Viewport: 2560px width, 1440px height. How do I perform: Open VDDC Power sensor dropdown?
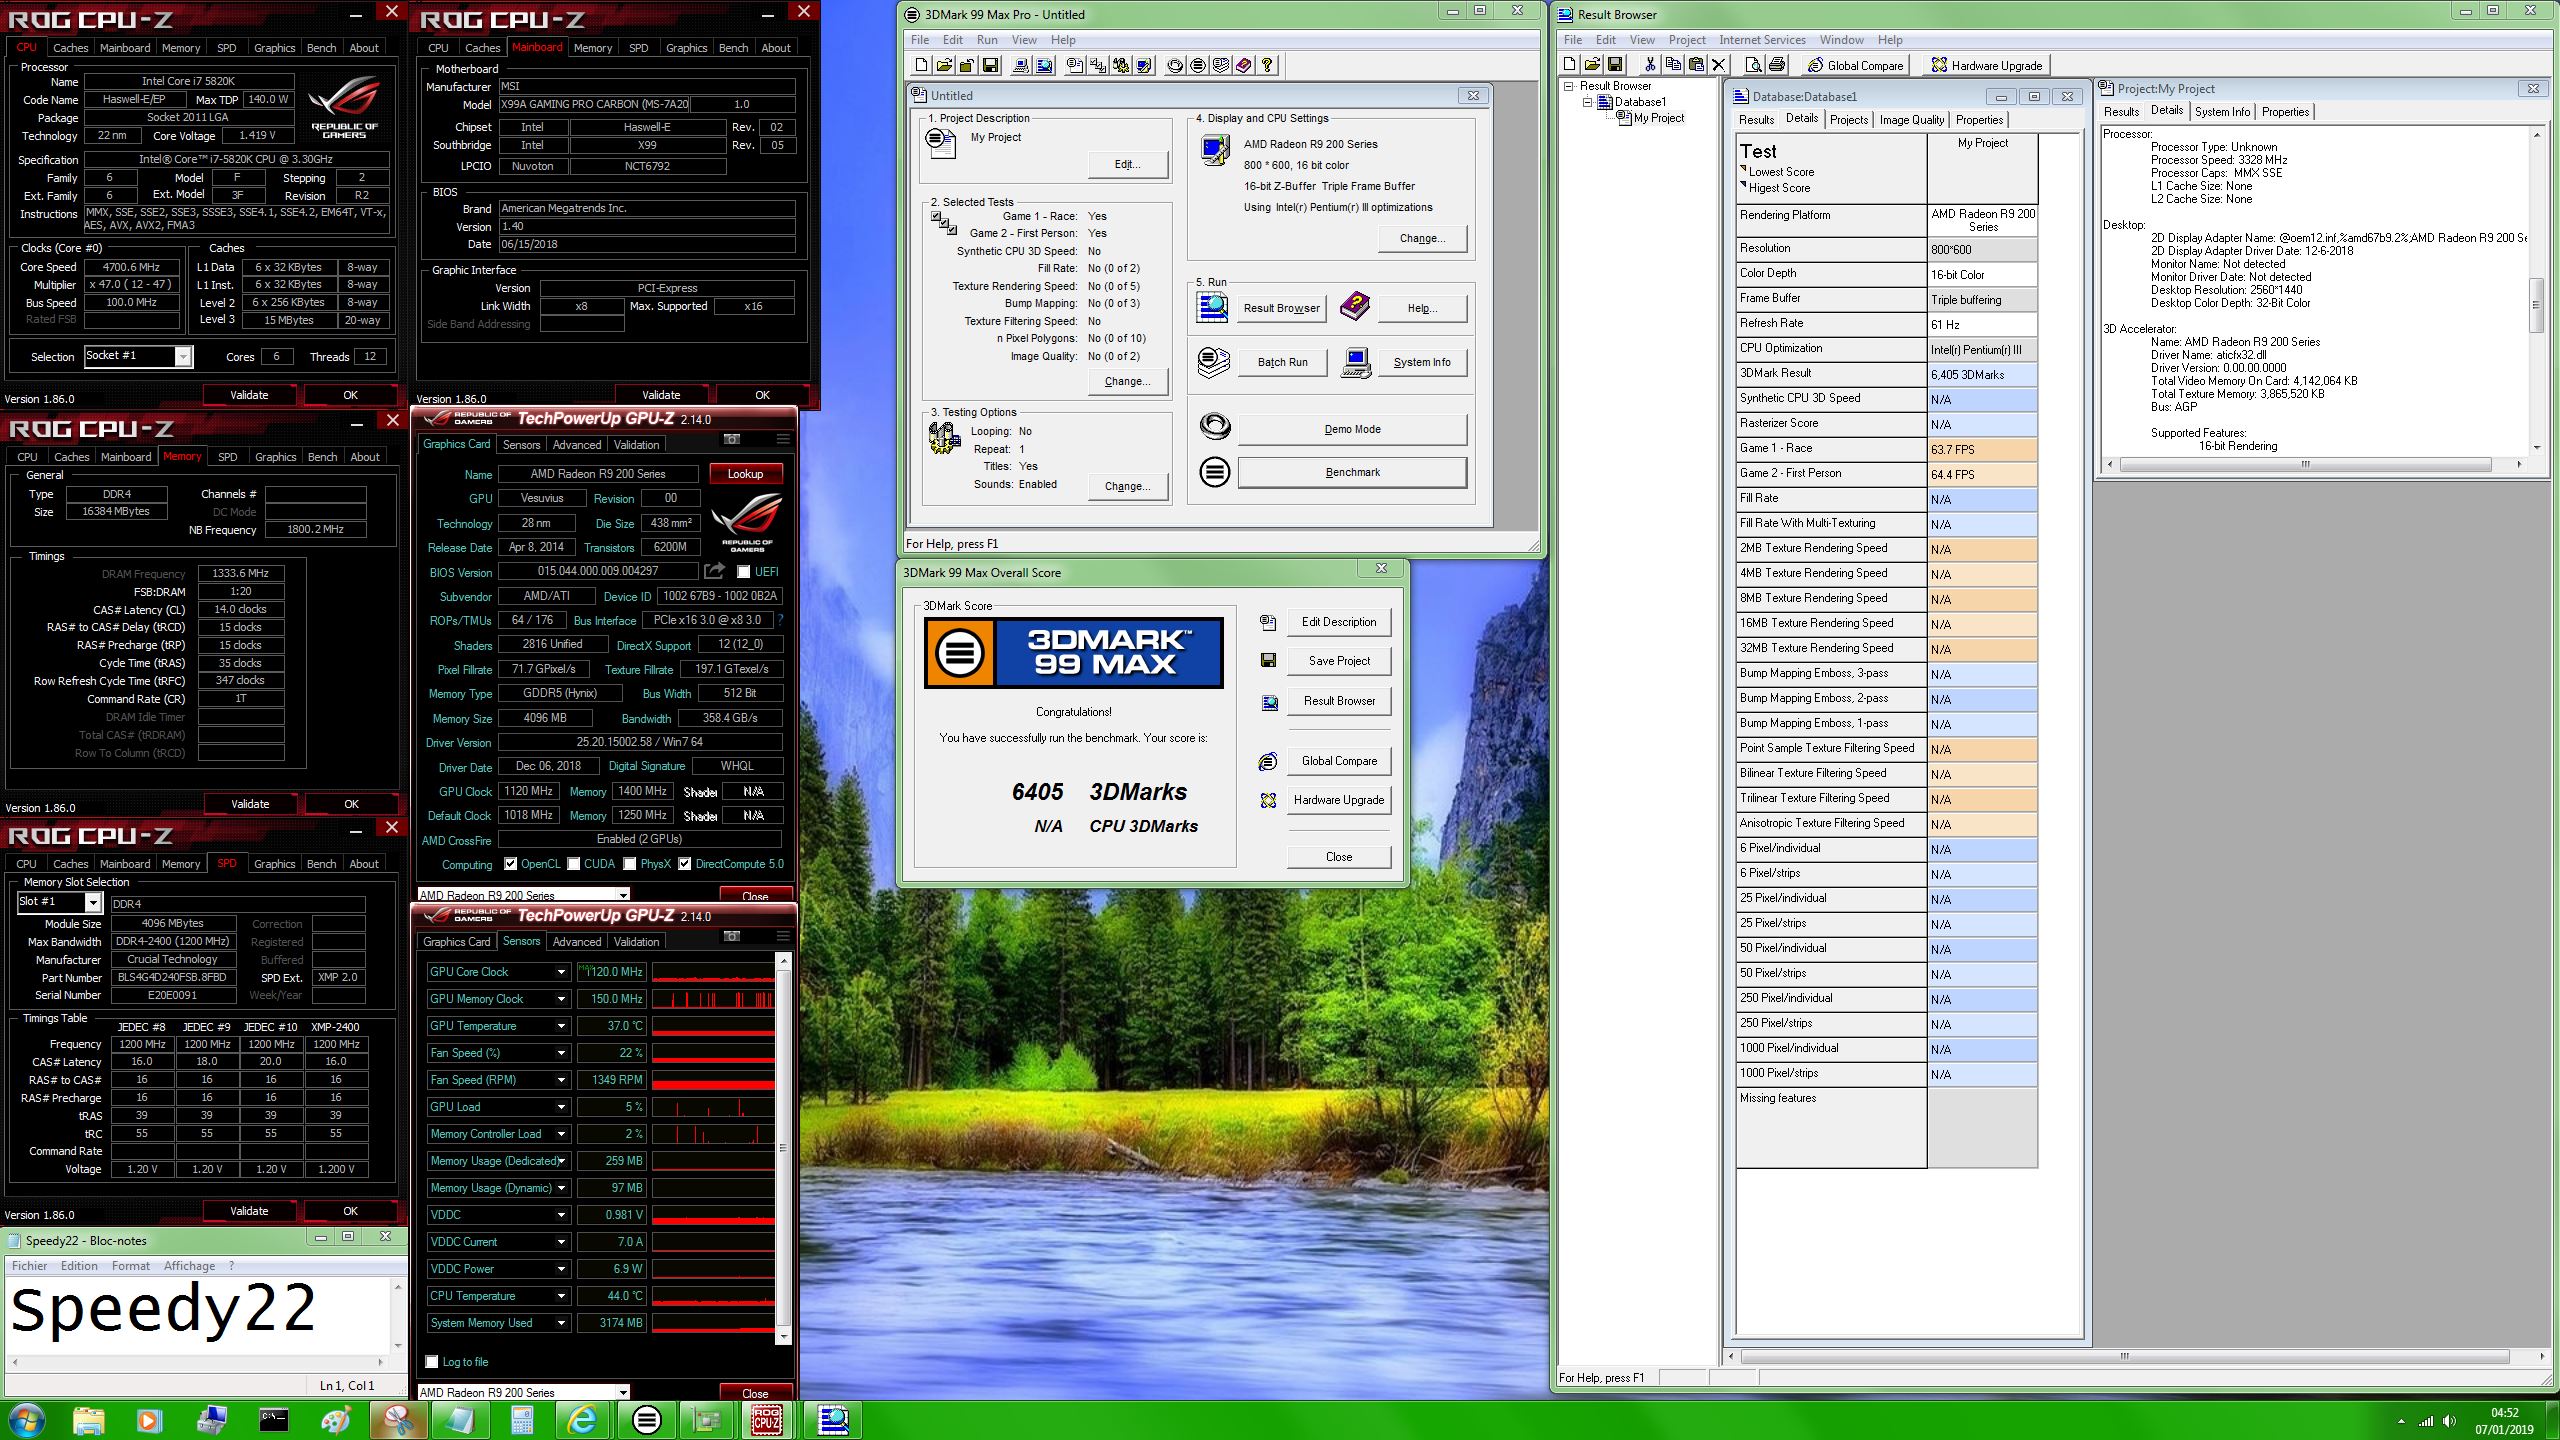(561, 1269)
